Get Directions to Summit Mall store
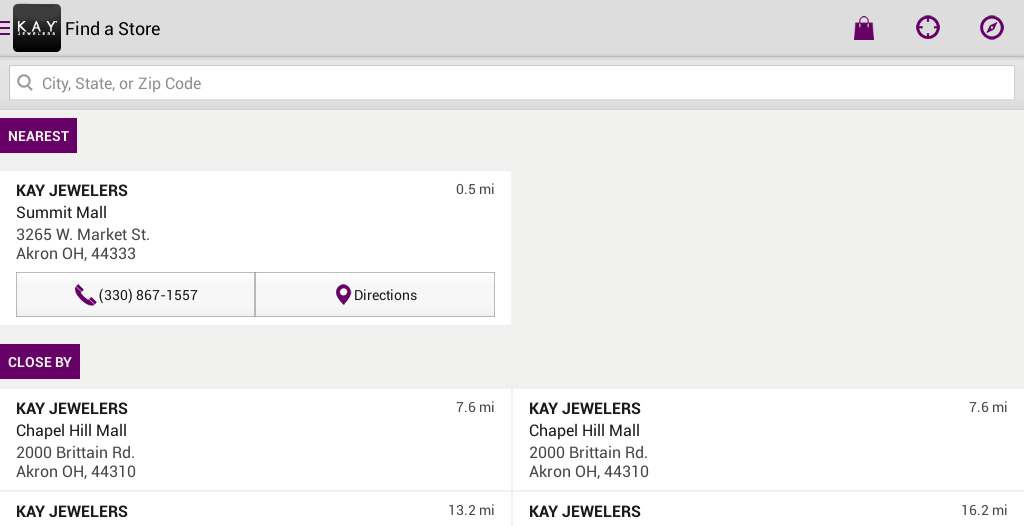 [375, 295]
